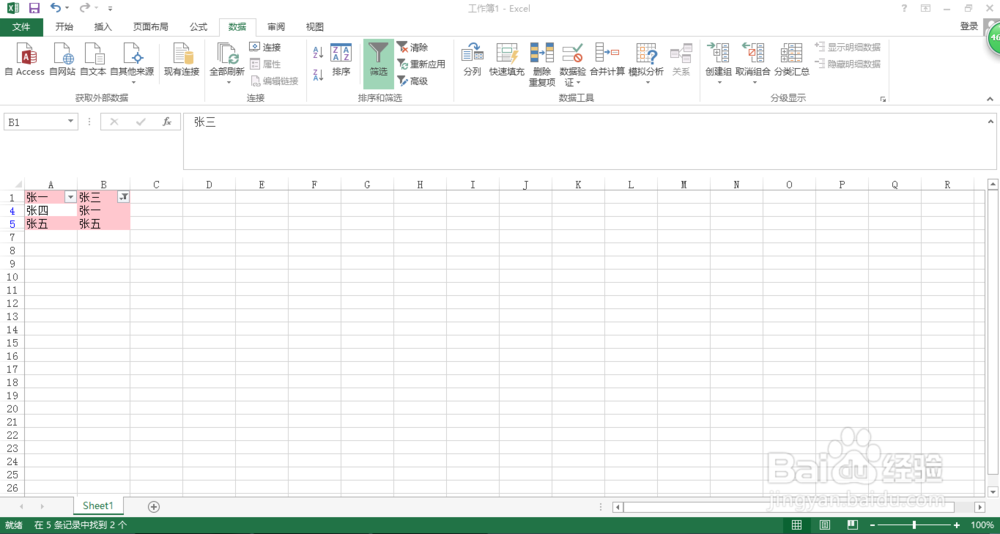The image size is (1000, 534).
Task: Click Consolidate (合并计算)
Action: tap(607, 61)
